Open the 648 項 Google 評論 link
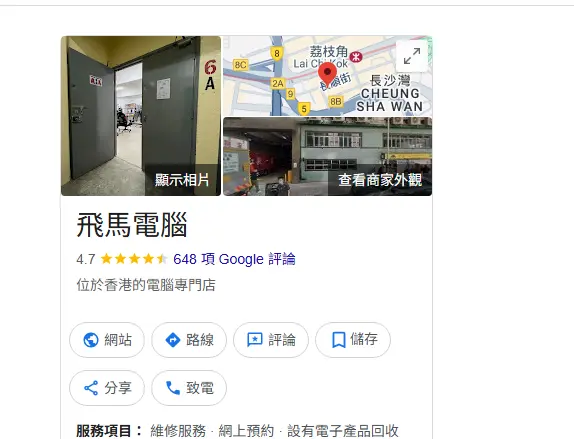 [x=234, y=259]
